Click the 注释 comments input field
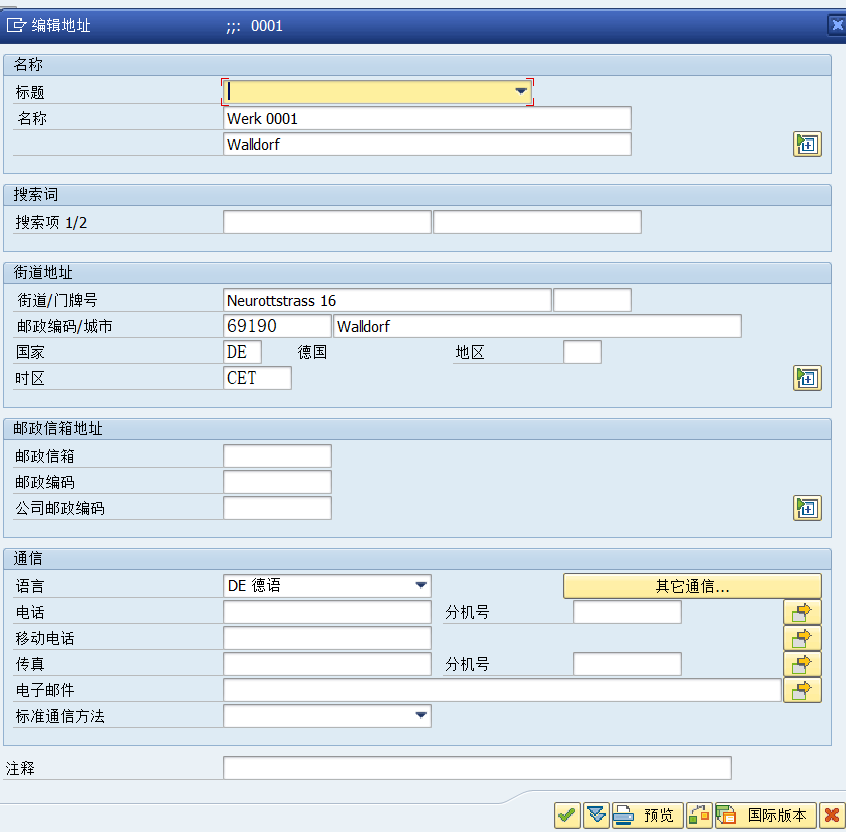This screenshot has width=846, height=832. click(477, 767)
